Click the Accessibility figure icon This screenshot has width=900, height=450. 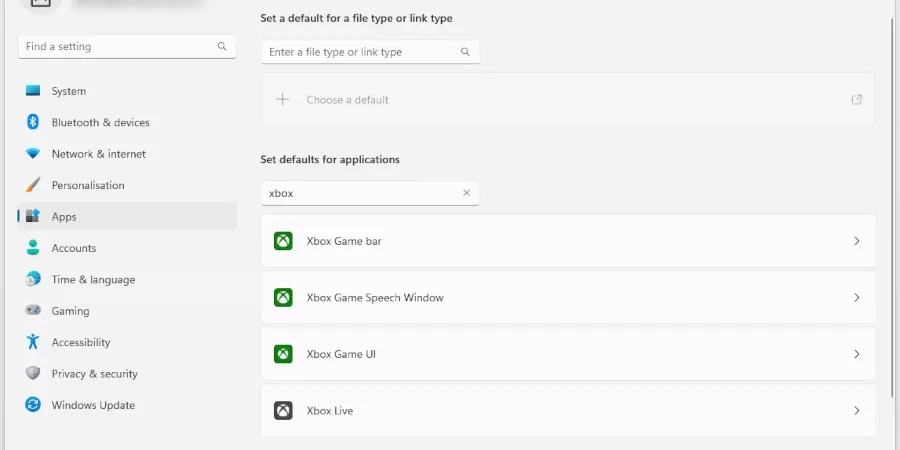[33, 342]
